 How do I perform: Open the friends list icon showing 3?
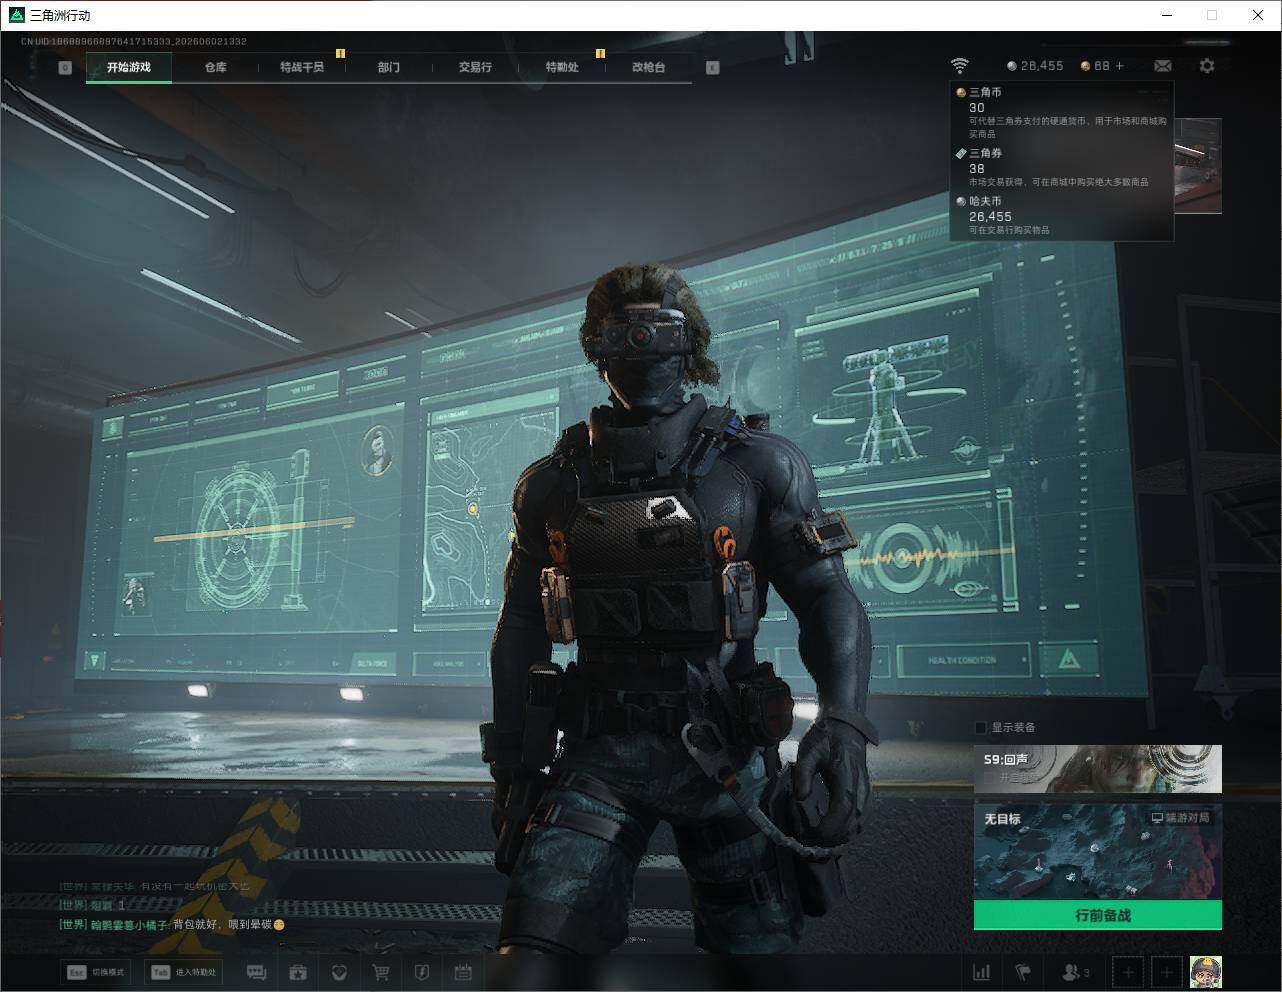click(x=1075, y=972)
